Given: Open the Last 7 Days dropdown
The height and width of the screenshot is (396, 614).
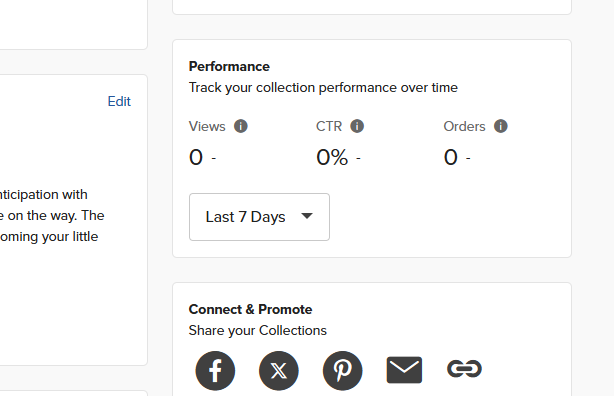Looking at the screenshot, I should tap(259, 217).
